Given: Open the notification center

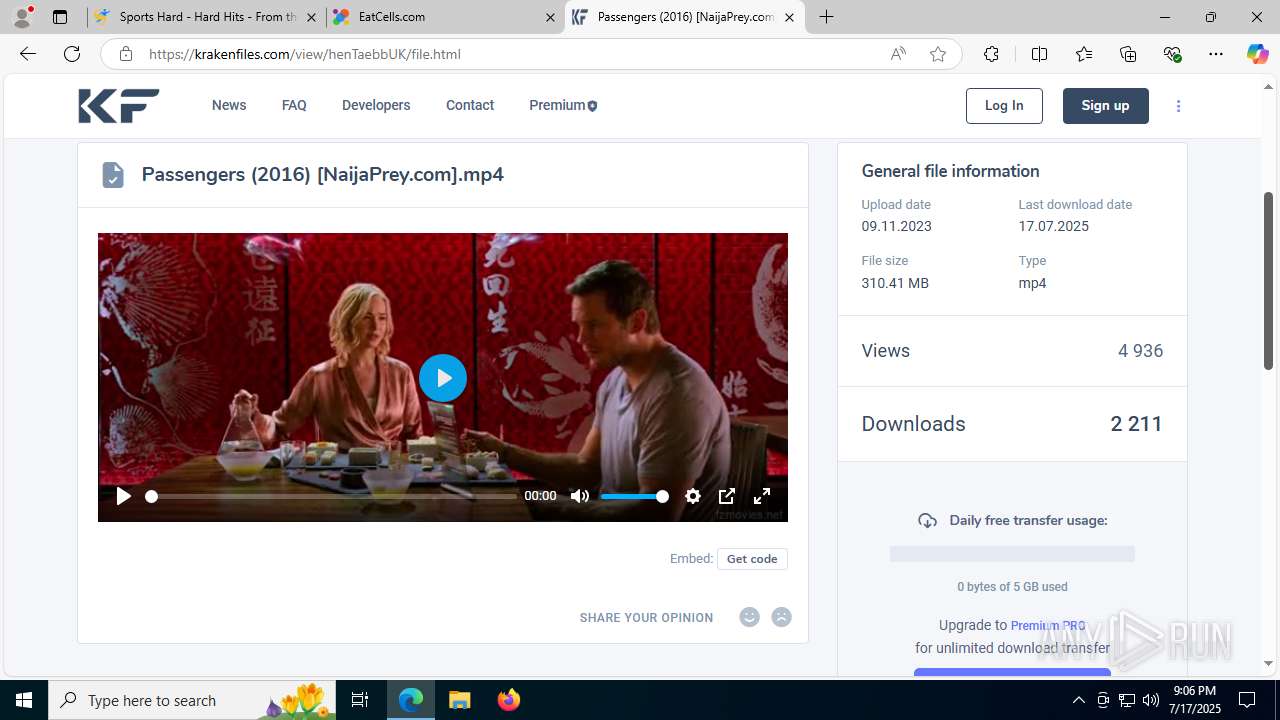Looking at the screenshot, I should 1247,700.
